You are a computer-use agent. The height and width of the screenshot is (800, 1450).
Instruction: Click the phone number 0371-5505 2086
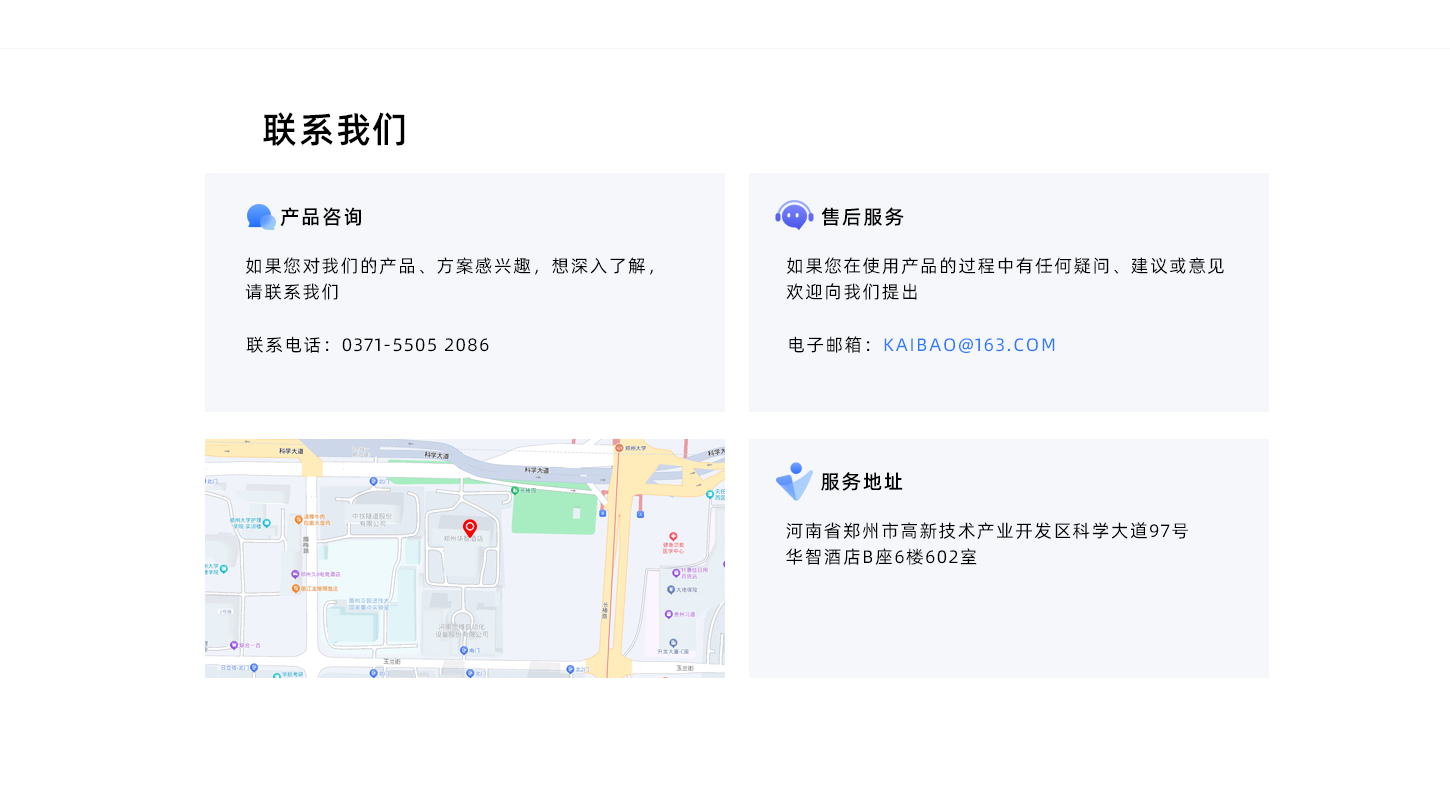click(x=415, y=344)
